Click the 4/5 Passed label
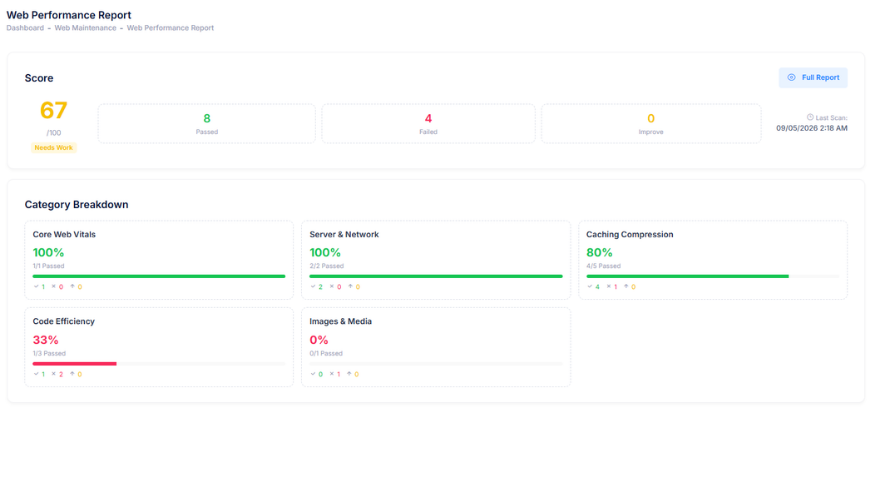 [x=603, y=266]
